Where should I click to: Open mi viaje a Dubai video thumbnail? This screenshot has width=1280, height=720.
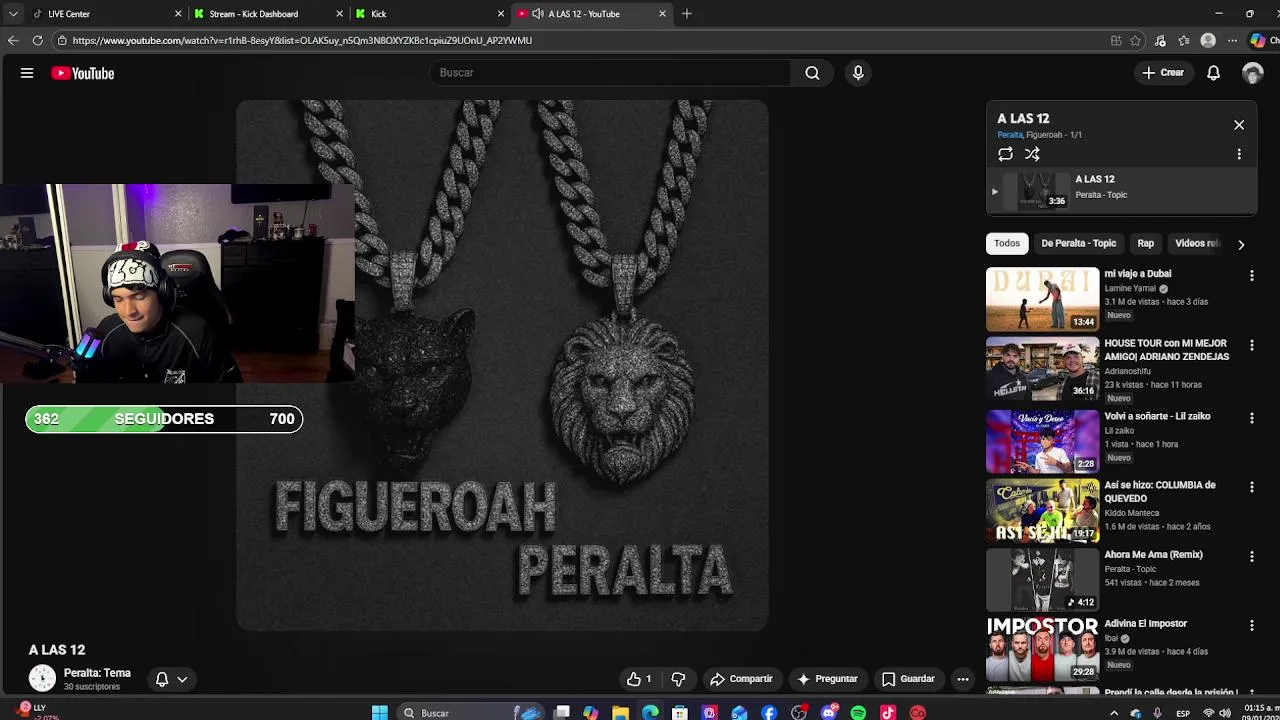click(x=1042, y=299)
